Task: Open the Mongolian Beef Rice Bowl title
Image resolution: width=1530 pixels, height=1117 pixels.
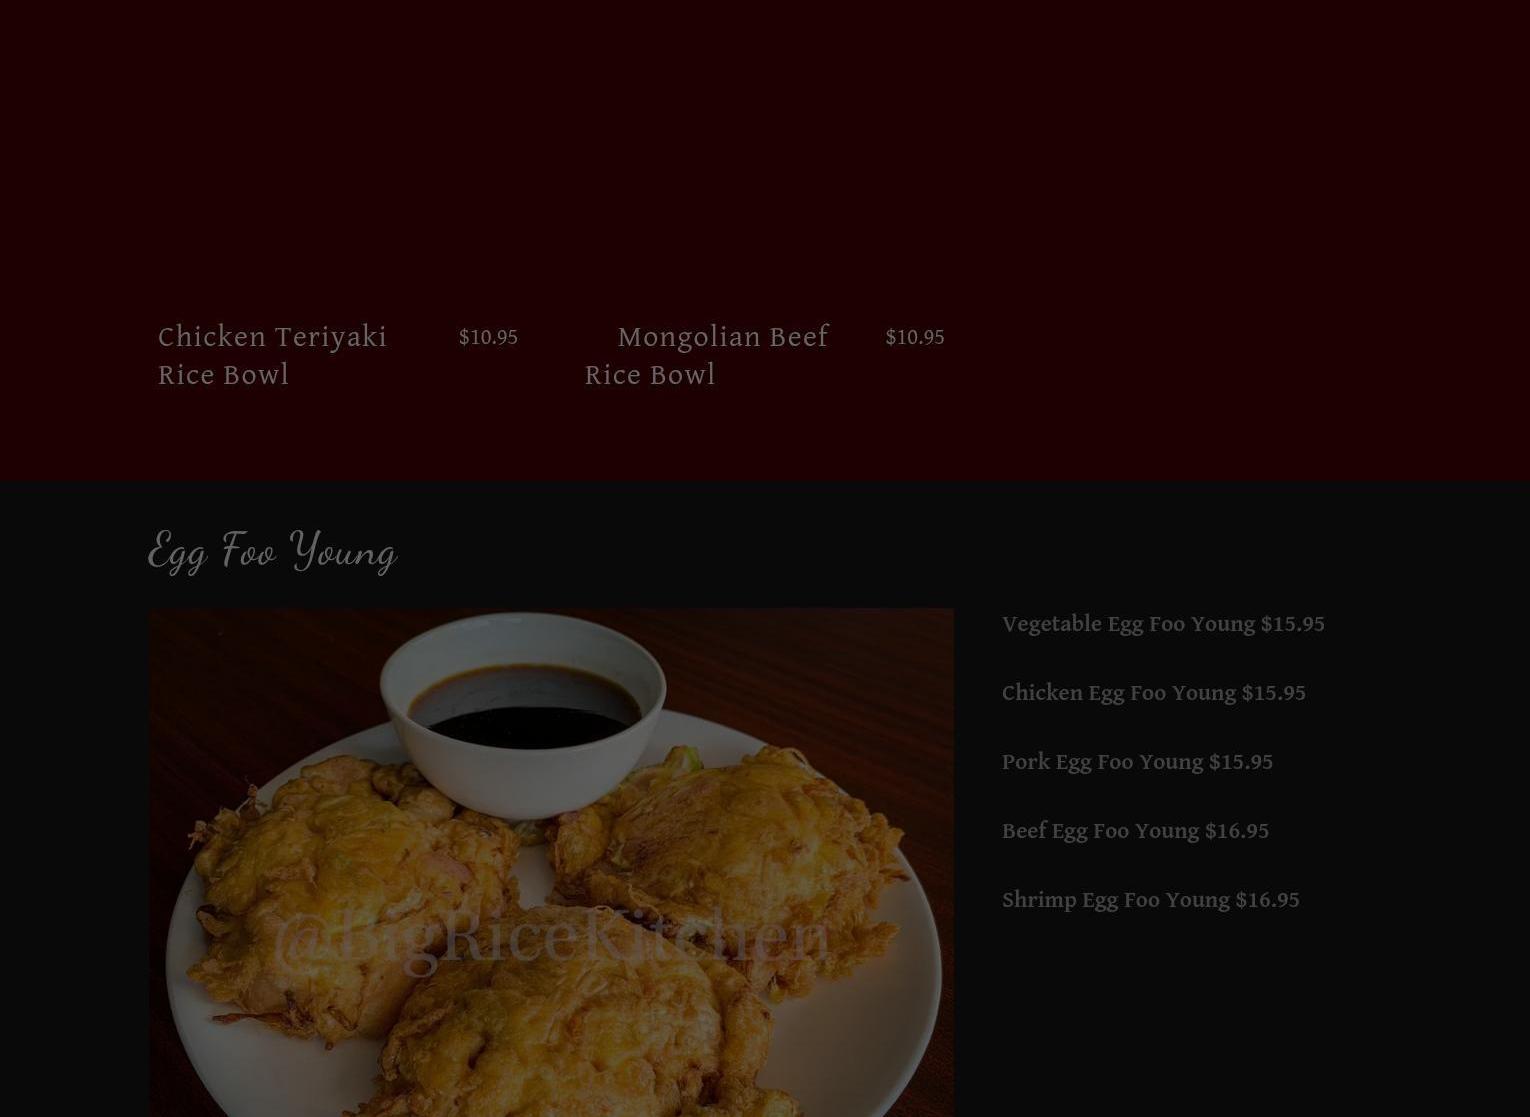Action: (x=706, y=356)
